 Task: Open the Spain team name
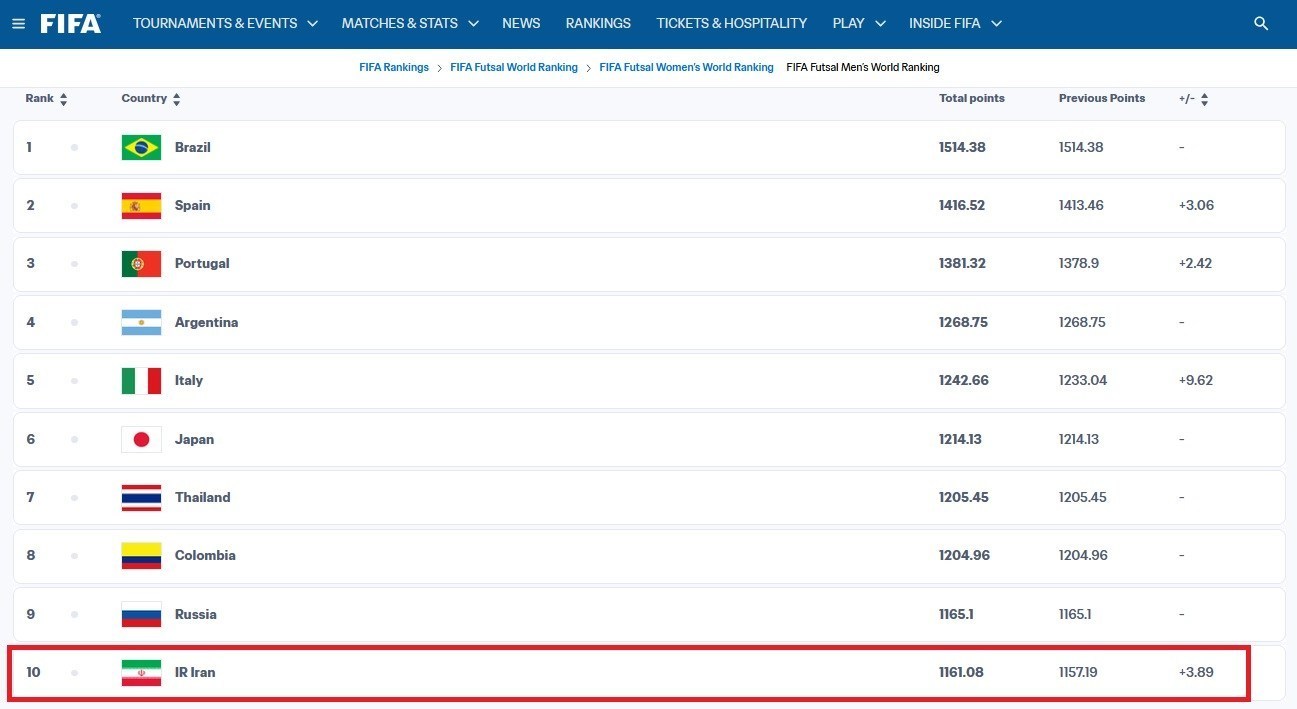coord(192,205)
